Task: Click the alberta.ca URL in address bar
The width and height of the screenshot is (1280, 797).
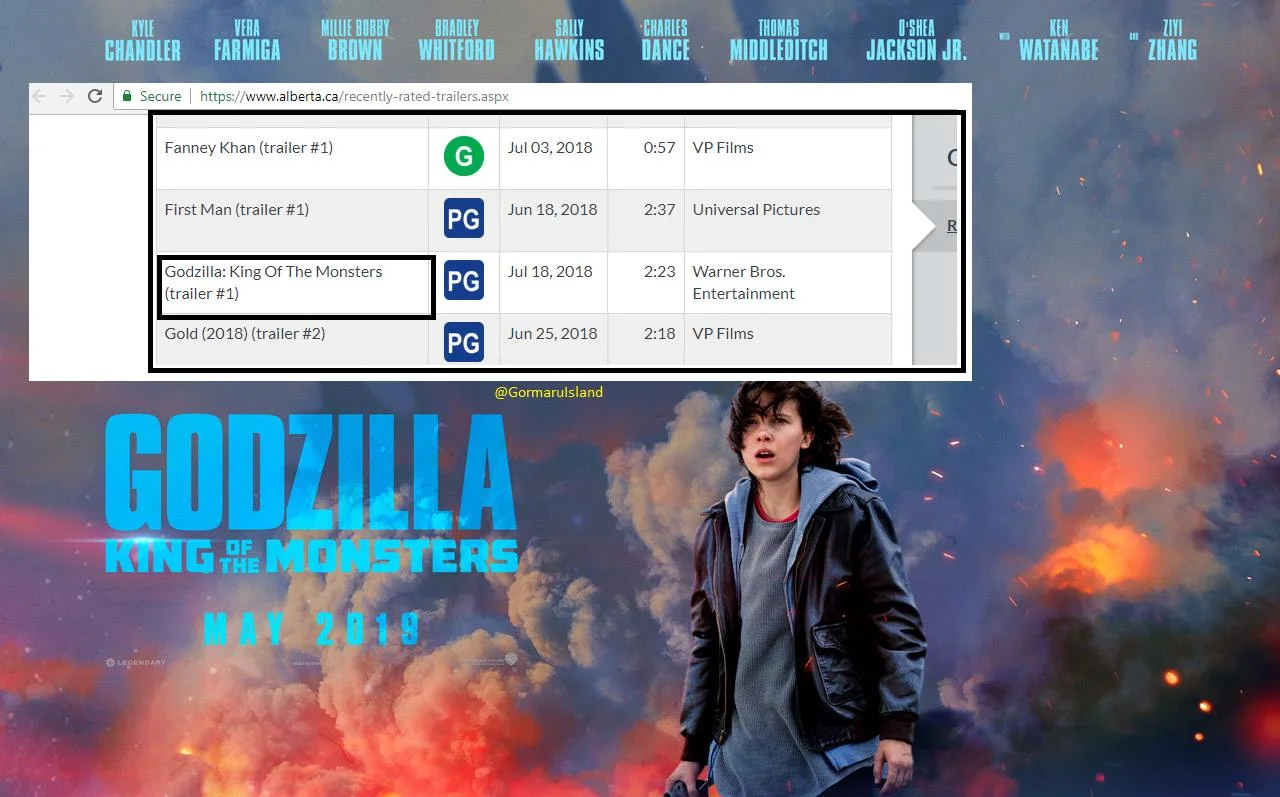Action: (x=354, y=97)
